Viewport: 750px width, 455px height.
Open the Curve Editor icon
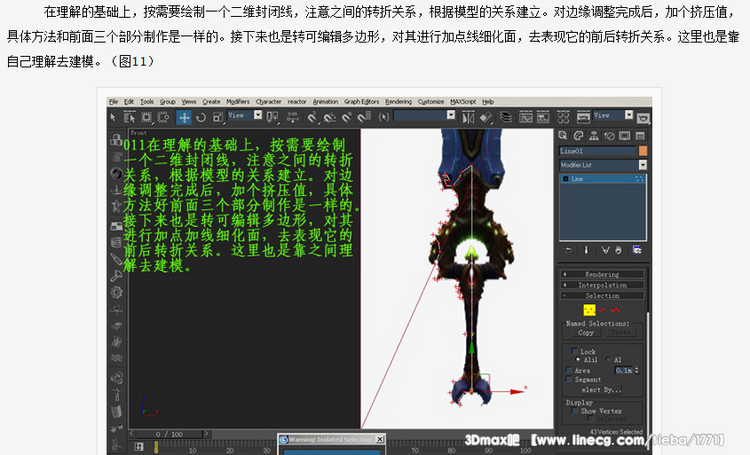pos(526,117)
